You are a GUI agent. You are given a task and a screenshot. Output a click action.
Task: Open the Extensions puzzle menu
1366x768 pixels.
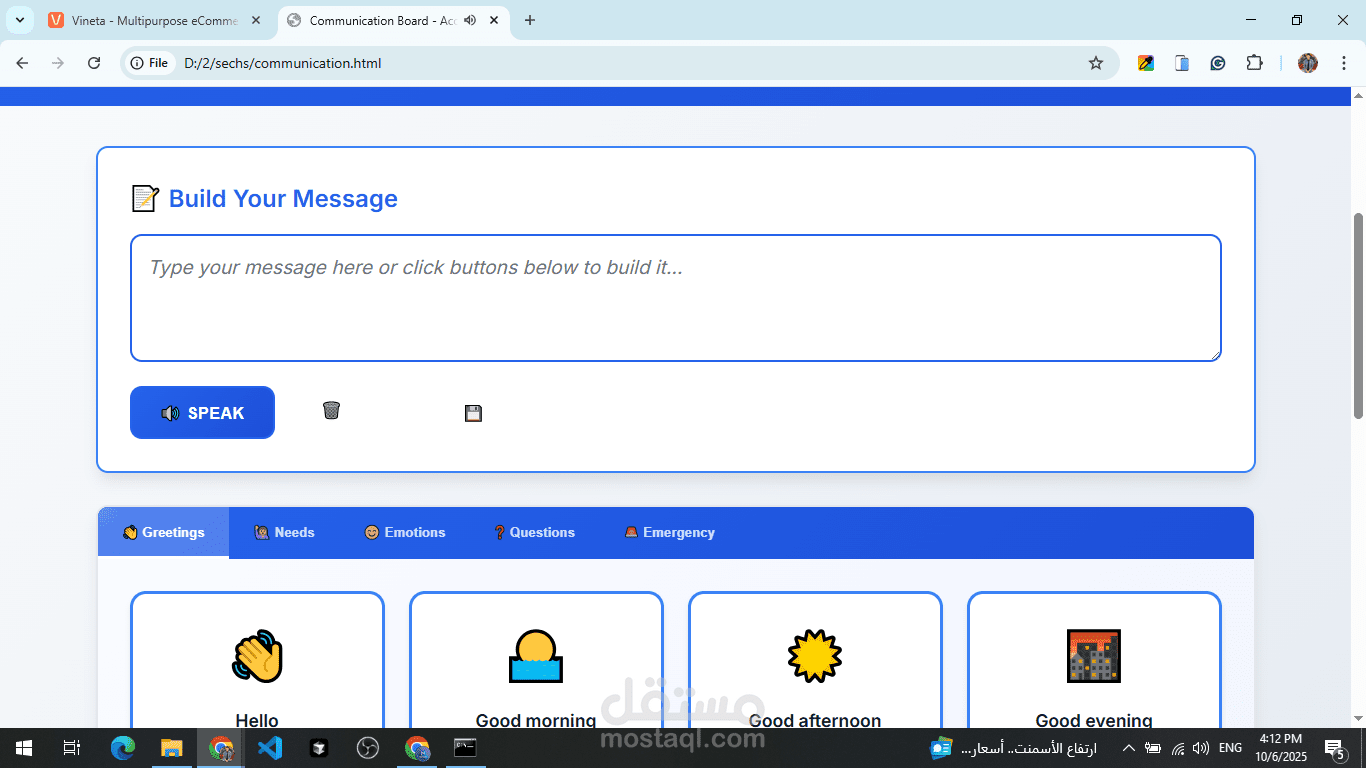point(1254,63)
